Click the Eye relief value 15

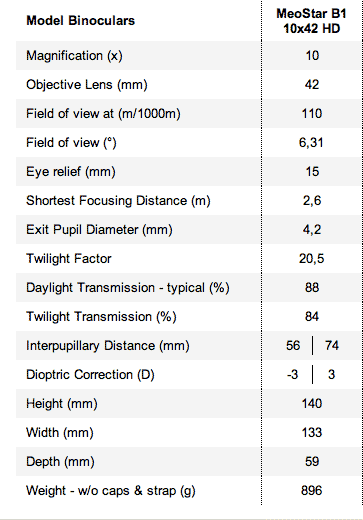[x=312, y=172]
